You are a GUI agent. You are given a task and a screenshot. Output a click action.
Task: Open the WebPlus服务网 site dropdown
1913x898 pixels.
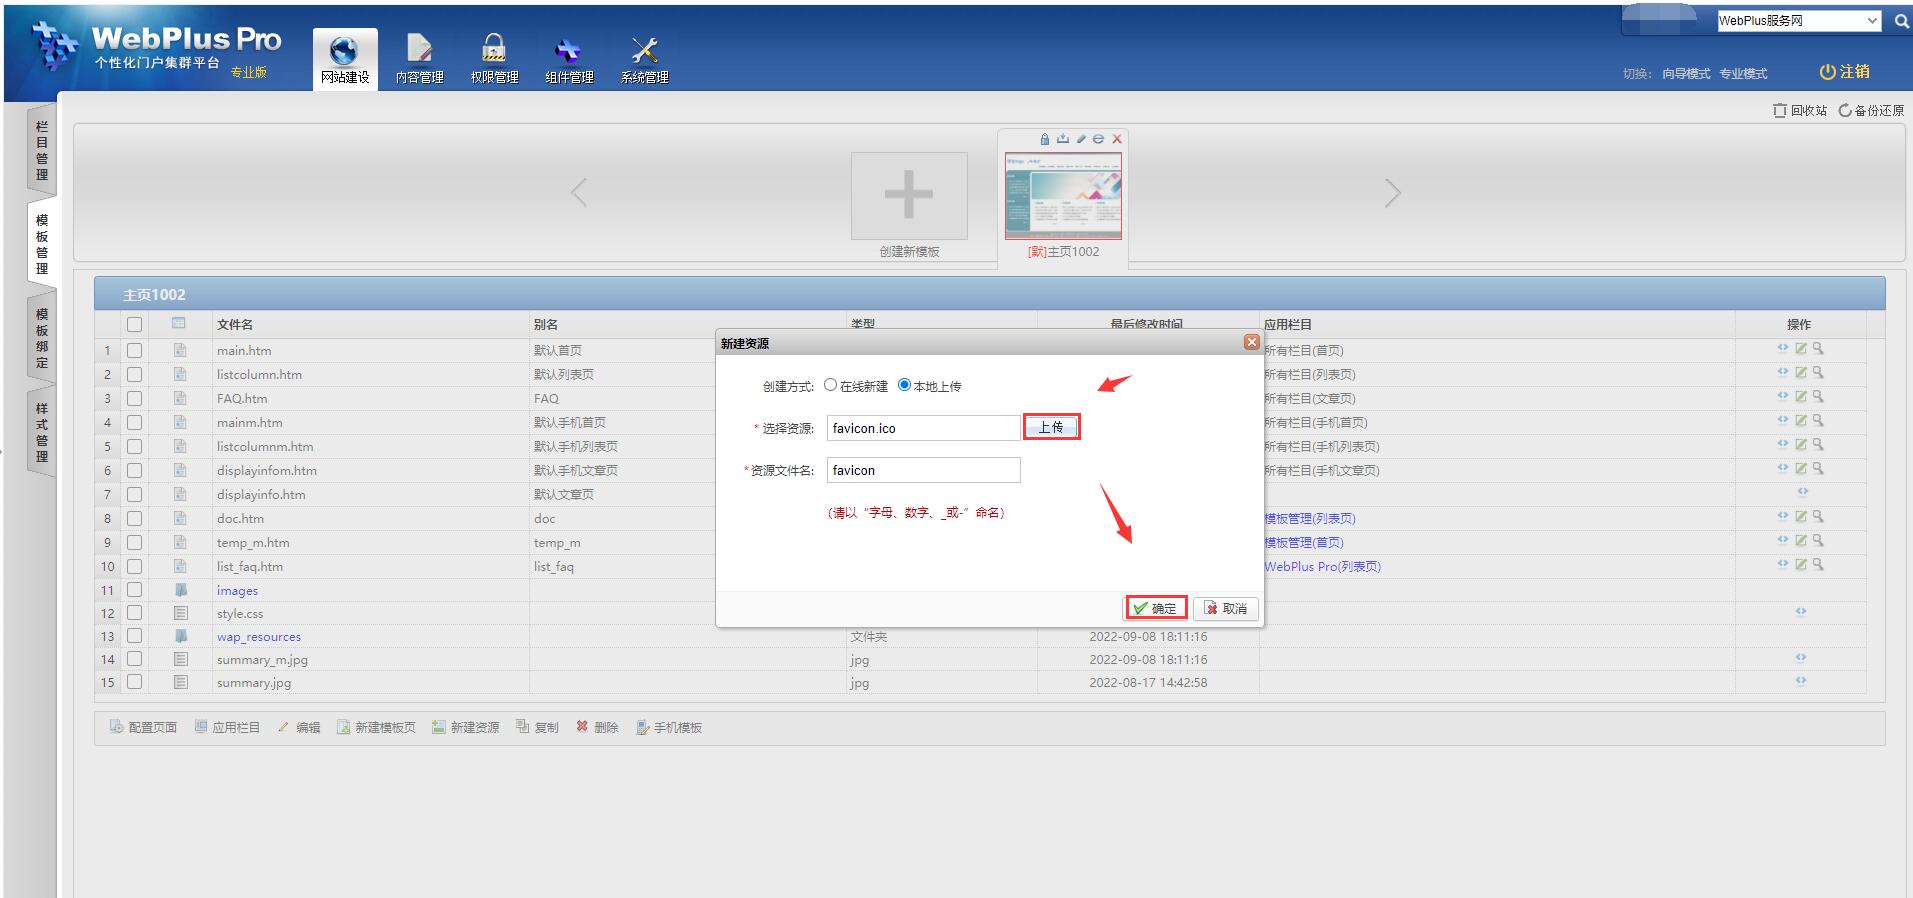click(x=1799, y=21)
